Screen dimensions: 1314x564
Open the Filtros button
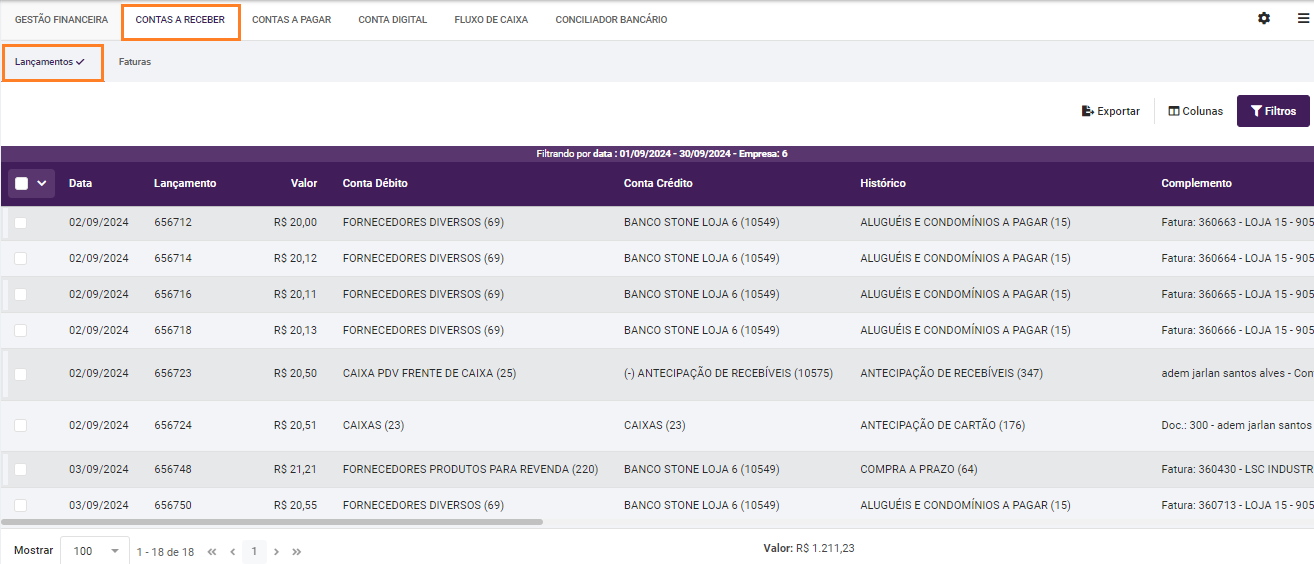(x=1273, y=111)
